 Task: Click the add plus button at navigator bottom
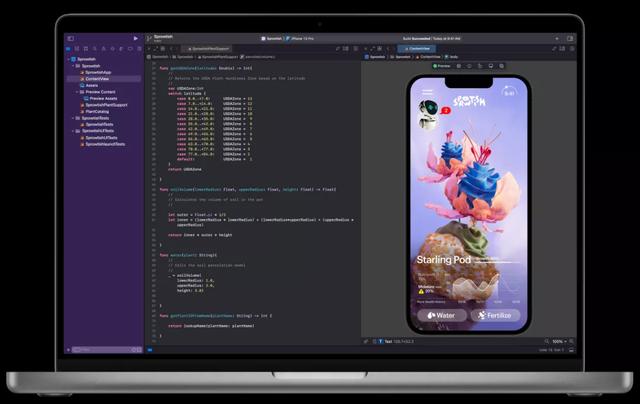click(68, 350)
